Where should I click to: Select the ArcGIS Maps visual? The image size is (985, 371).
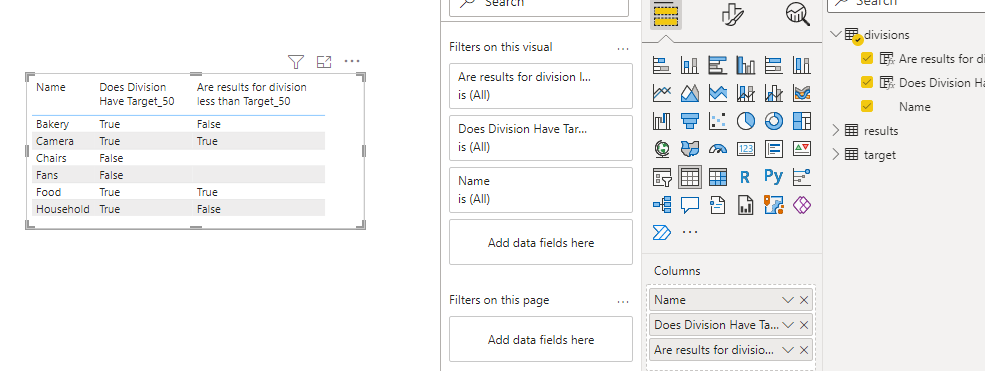[x=773, y=205]
